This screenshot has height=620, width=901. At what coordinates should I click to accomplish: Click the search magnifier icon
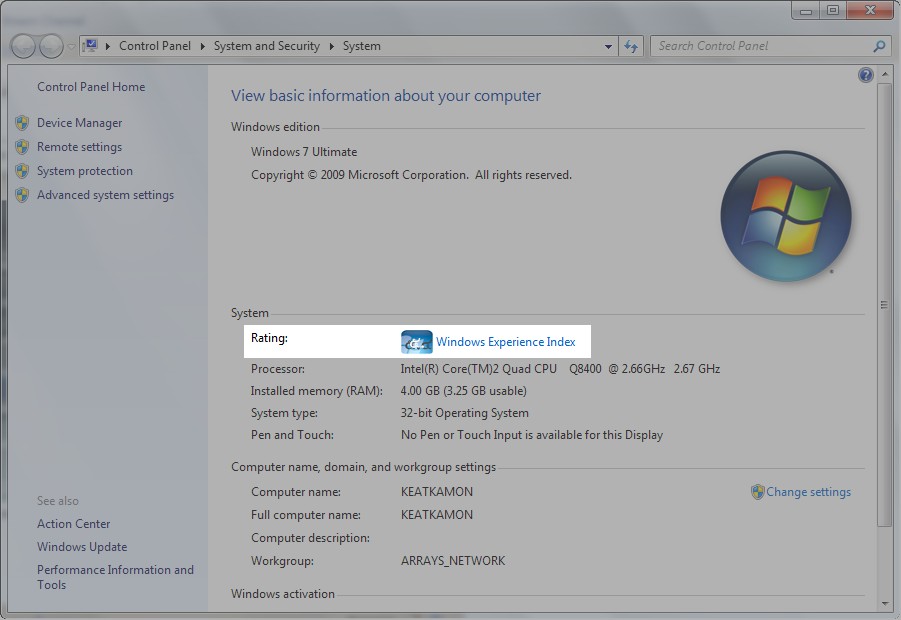coord(879,46)
